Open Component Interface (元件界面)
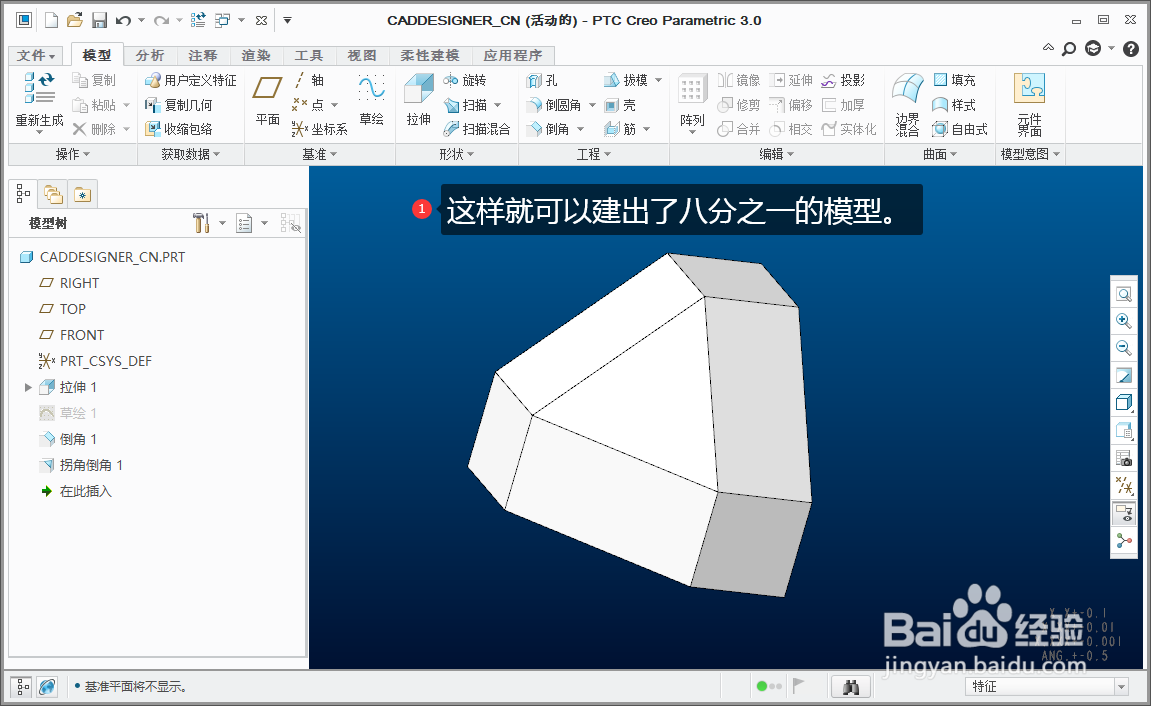 click(x=1029, y=105)
